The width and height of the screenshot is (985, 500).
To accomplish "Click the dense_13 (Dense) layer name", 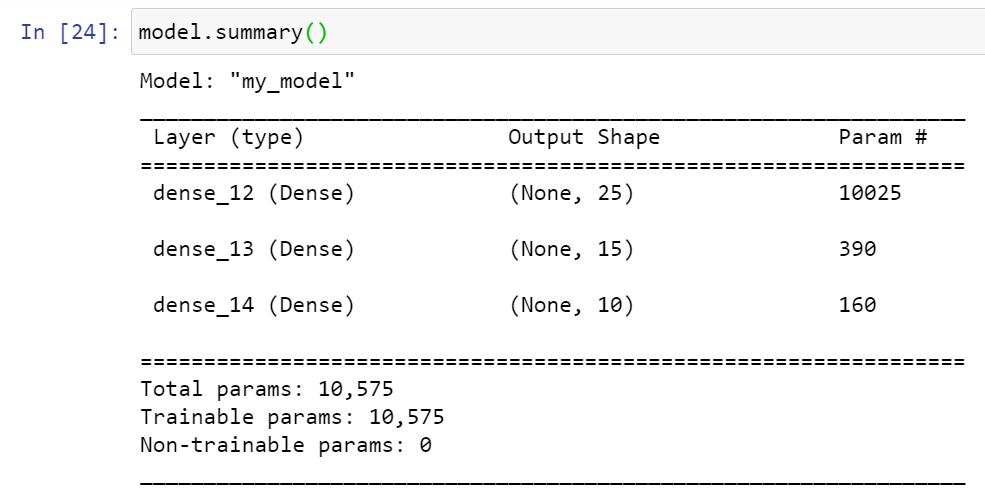I will 253,249.
